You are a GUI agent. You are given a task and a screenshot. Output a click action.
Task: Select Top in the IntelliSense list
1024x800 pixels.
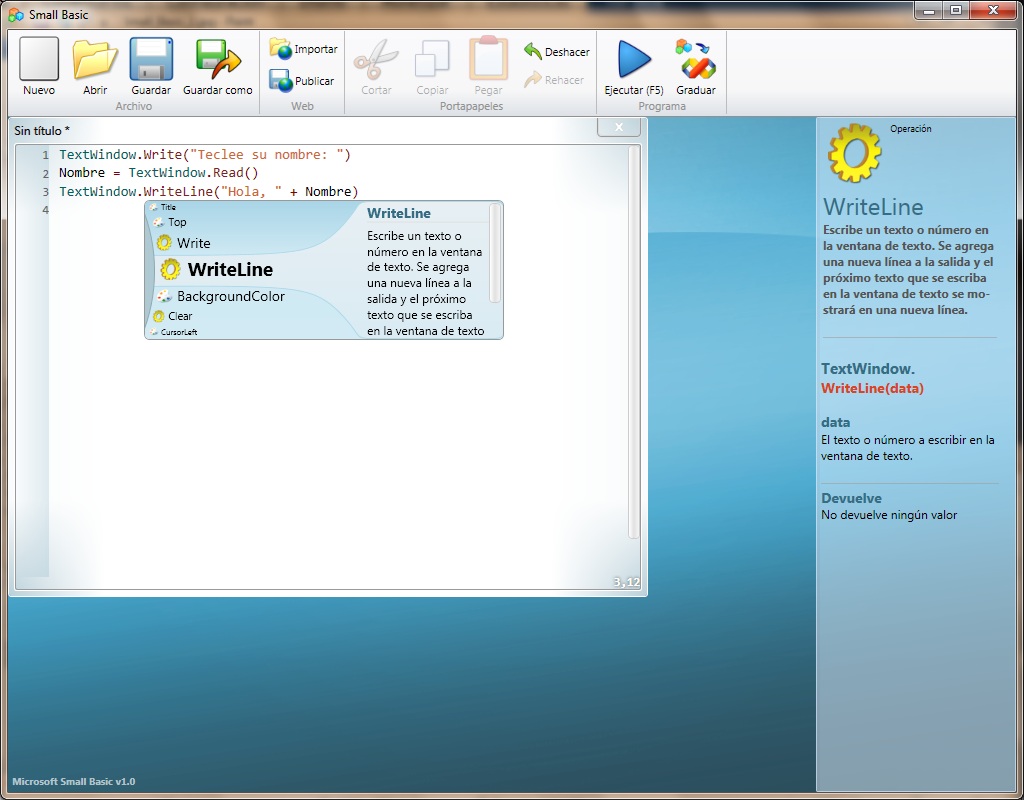(x=177, y=222)
